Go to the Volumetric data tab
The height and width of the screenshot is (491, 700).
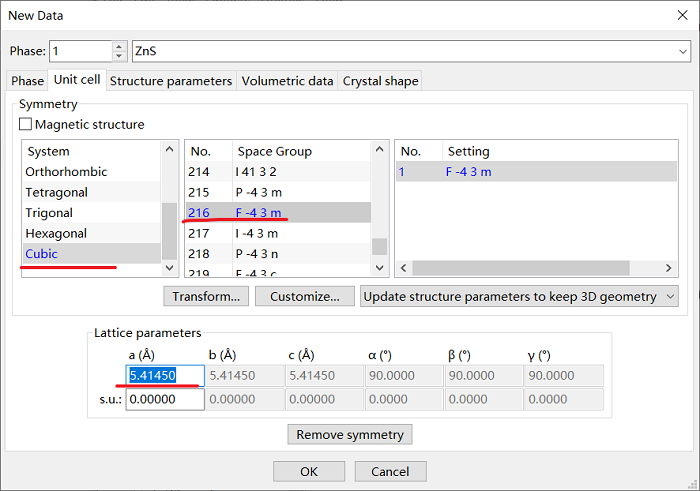tap(287, 81)
